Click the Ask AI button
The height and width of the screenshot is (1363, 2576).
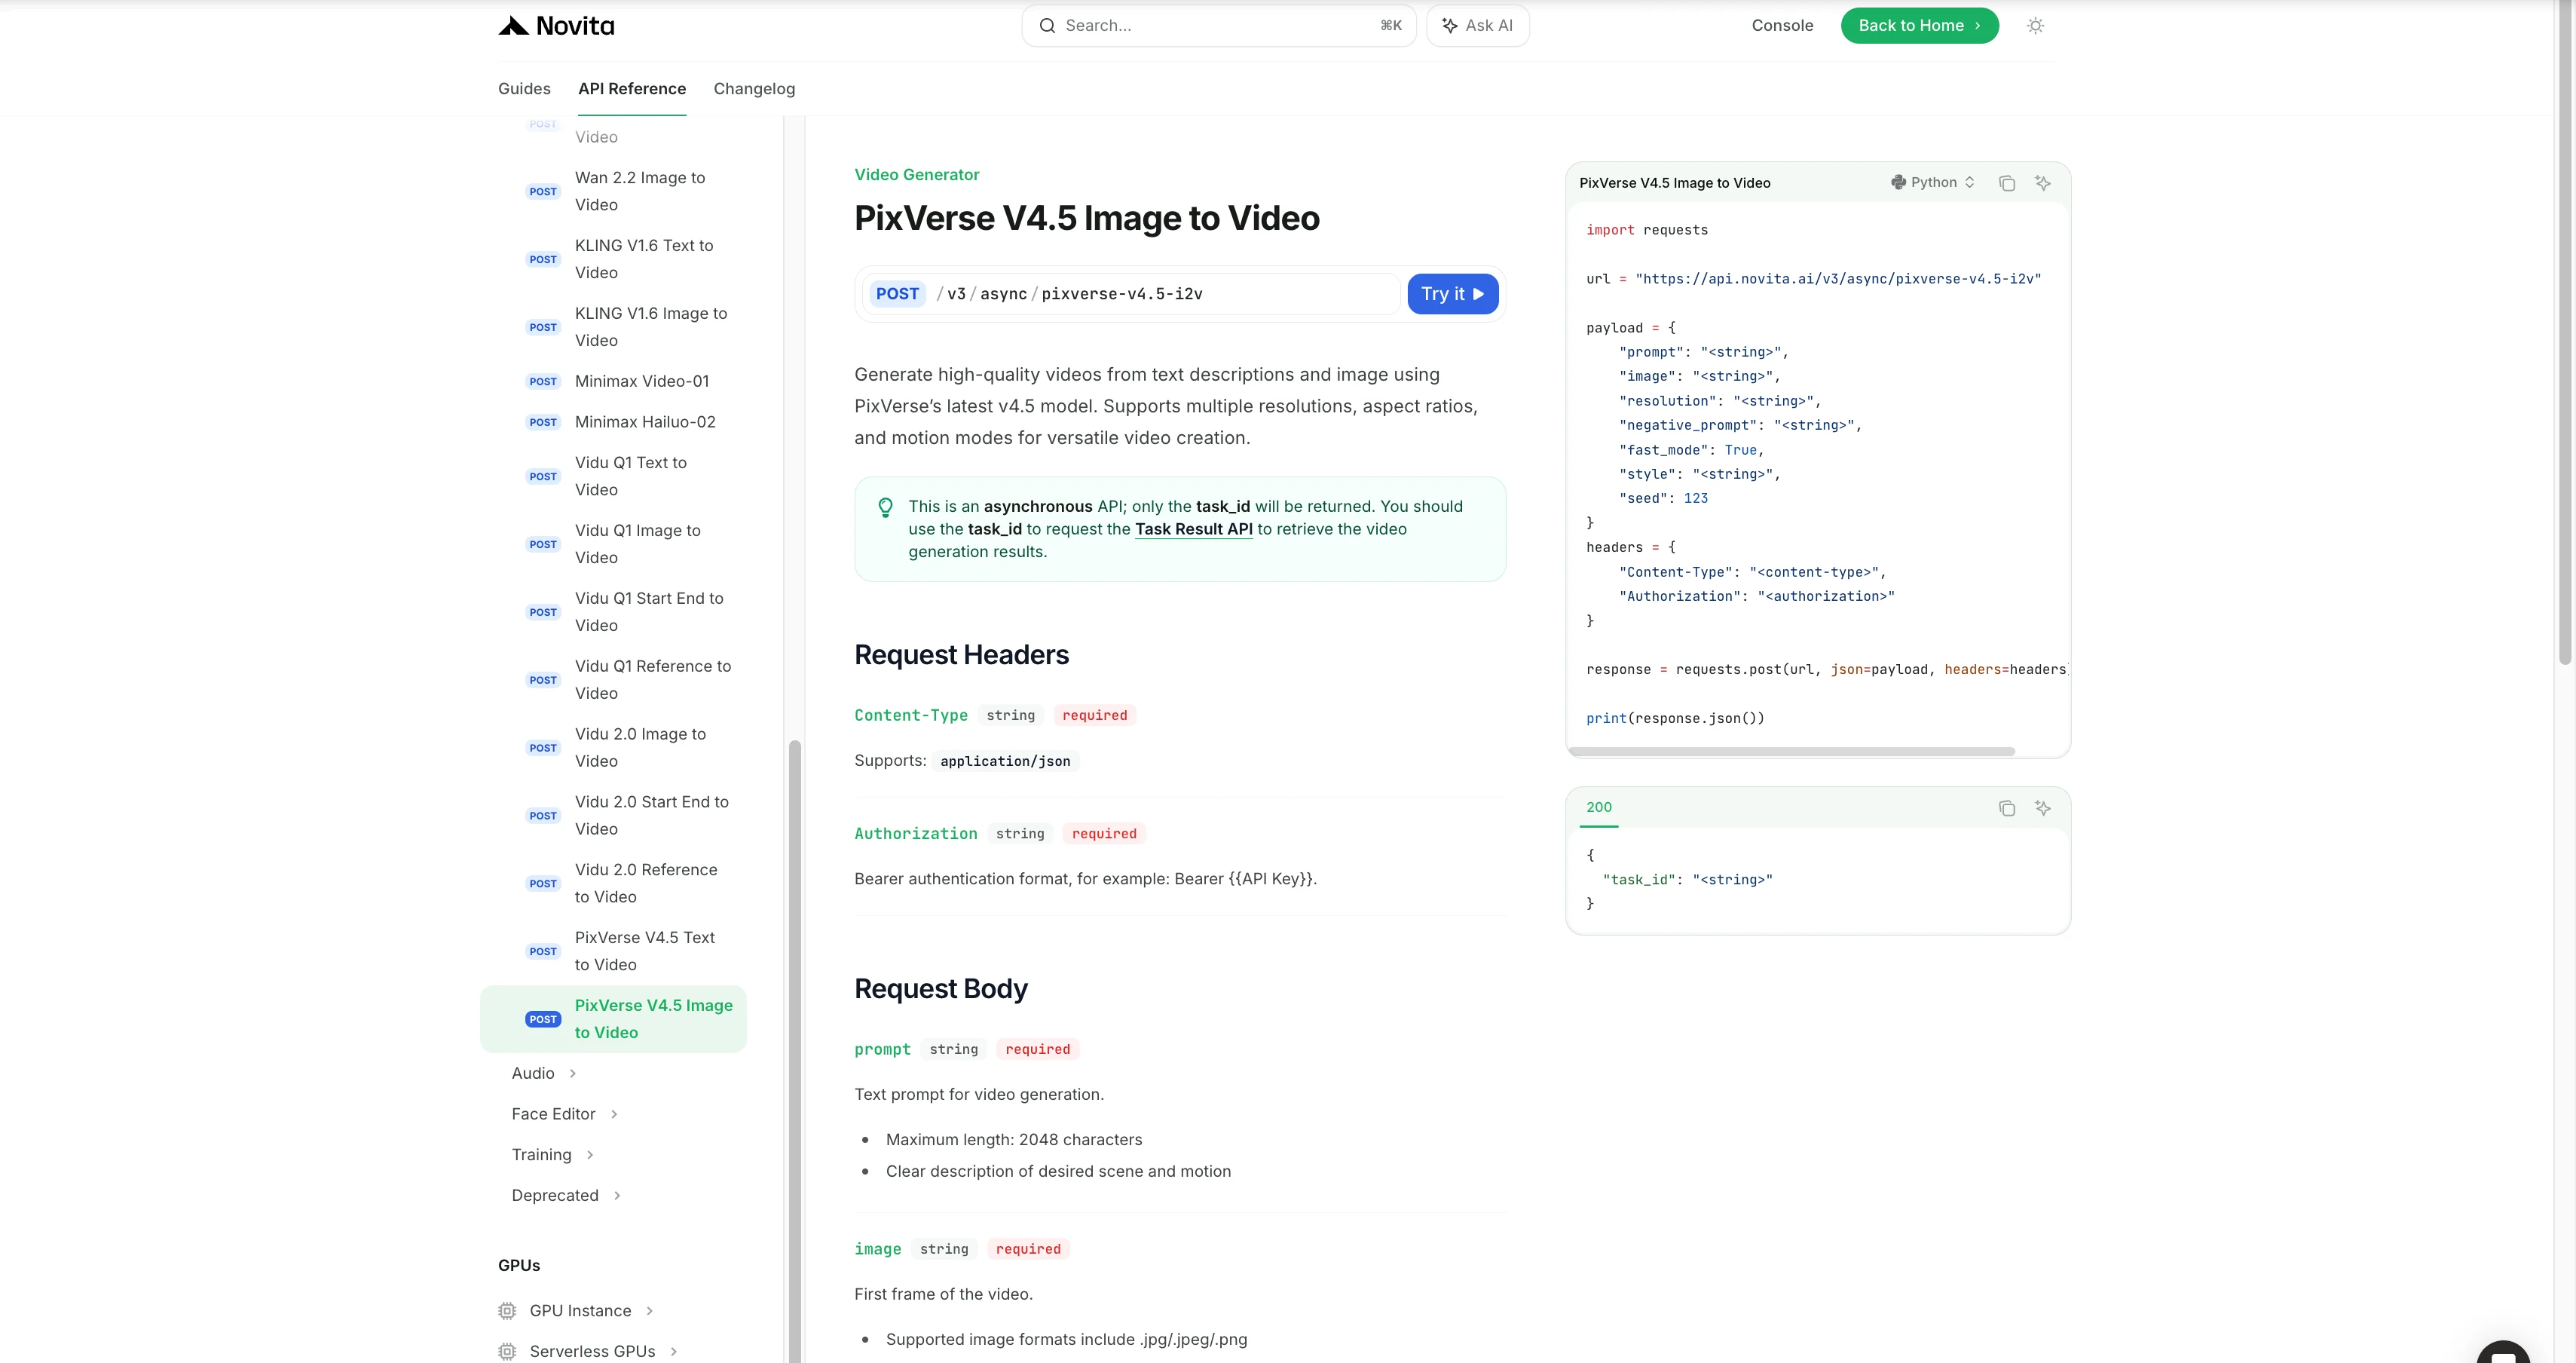click(1477, 26)
